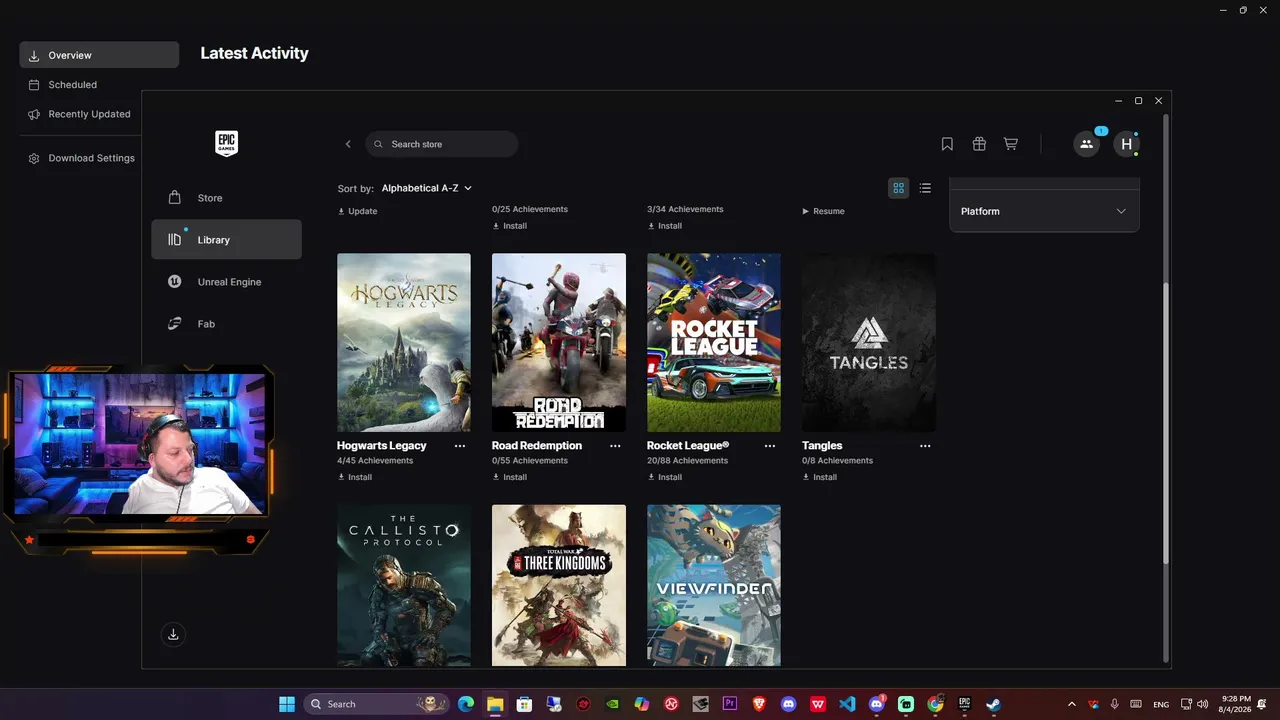This screenshot has width=1280, height=720.
Task: Show hidden system tray icons
Action: (x=1072, y=704)
